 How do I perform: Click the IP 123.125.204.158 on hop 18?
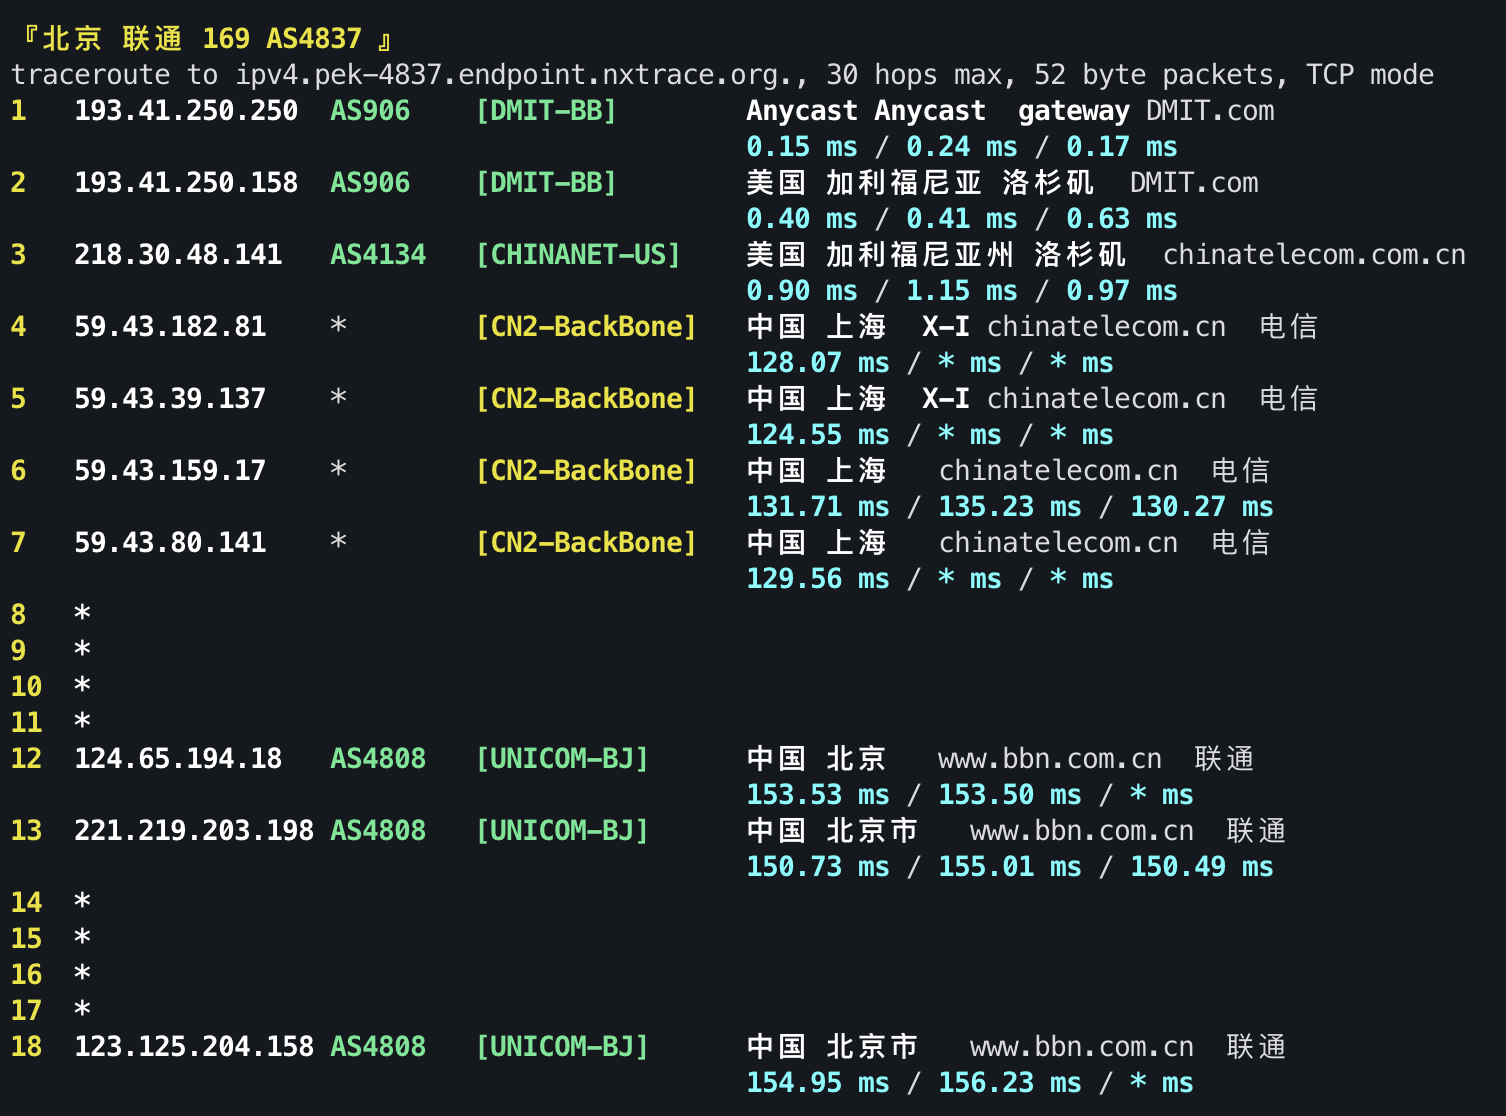point(193,1047)
